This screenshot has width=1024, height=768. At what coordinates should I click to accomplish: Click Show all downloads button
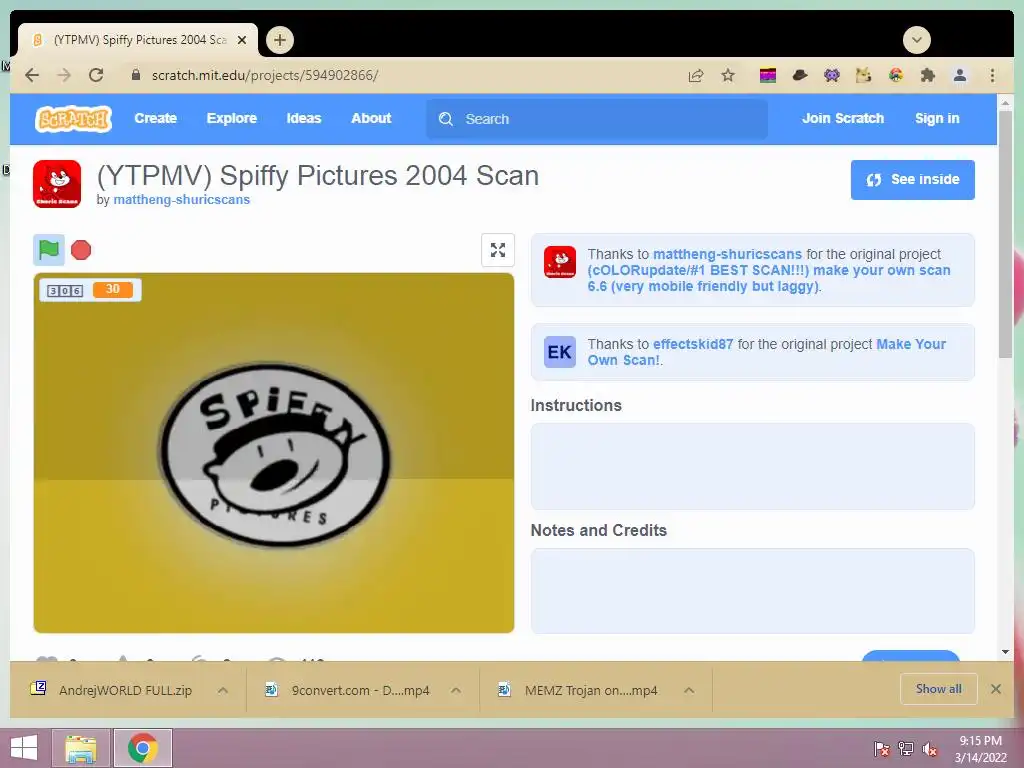[x=938, y=689]
